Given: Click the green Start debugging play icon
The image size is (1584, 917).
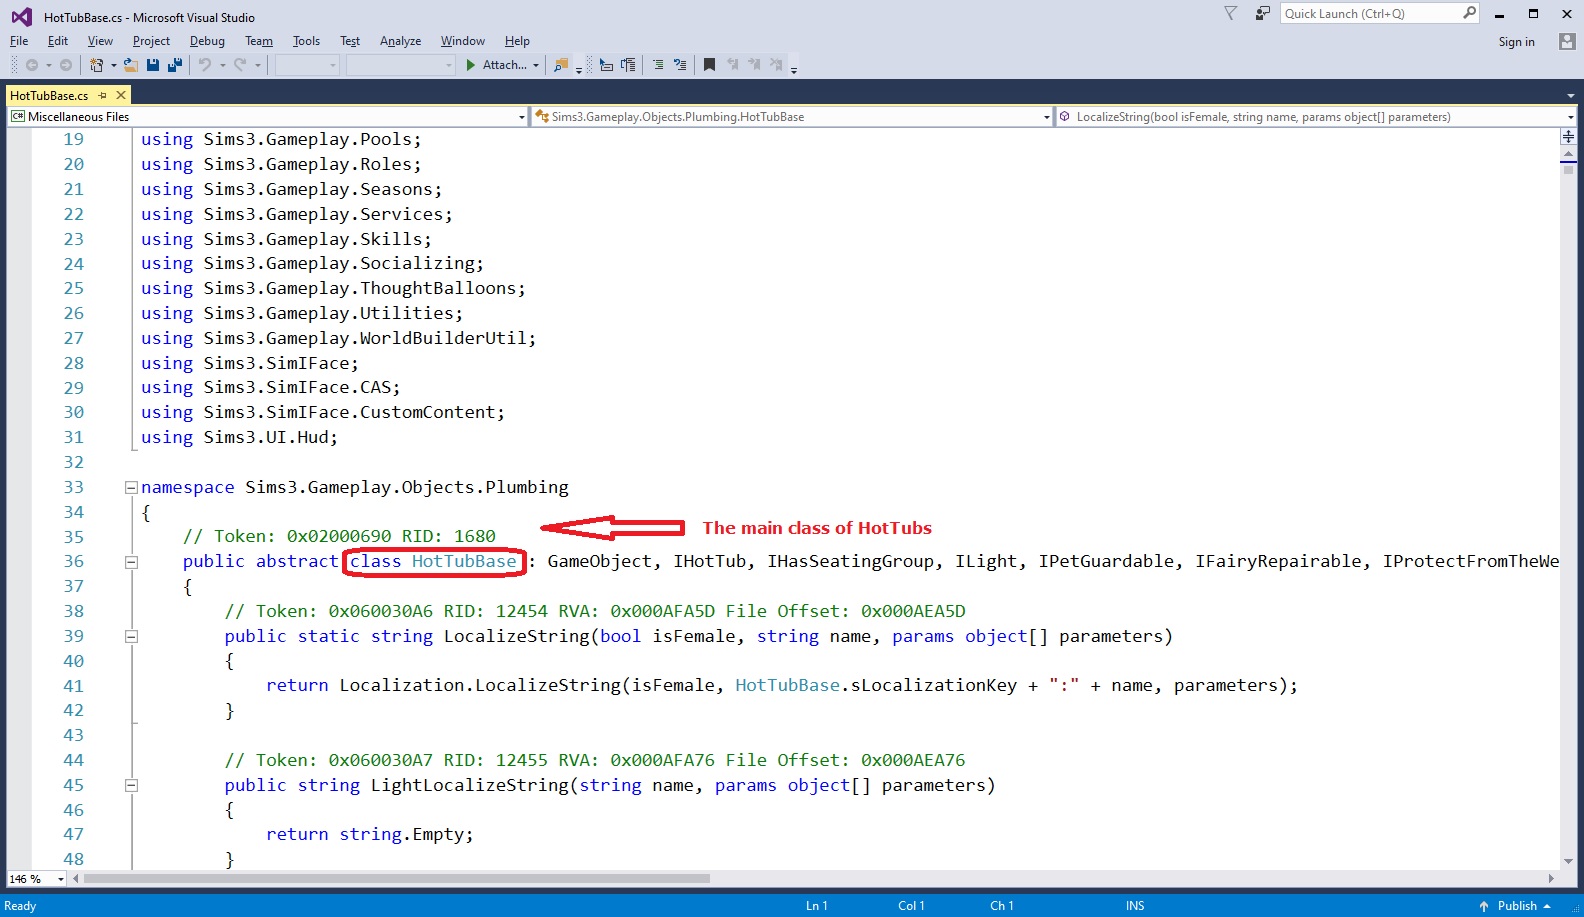Looking at the screenshot, I should 471,65.
